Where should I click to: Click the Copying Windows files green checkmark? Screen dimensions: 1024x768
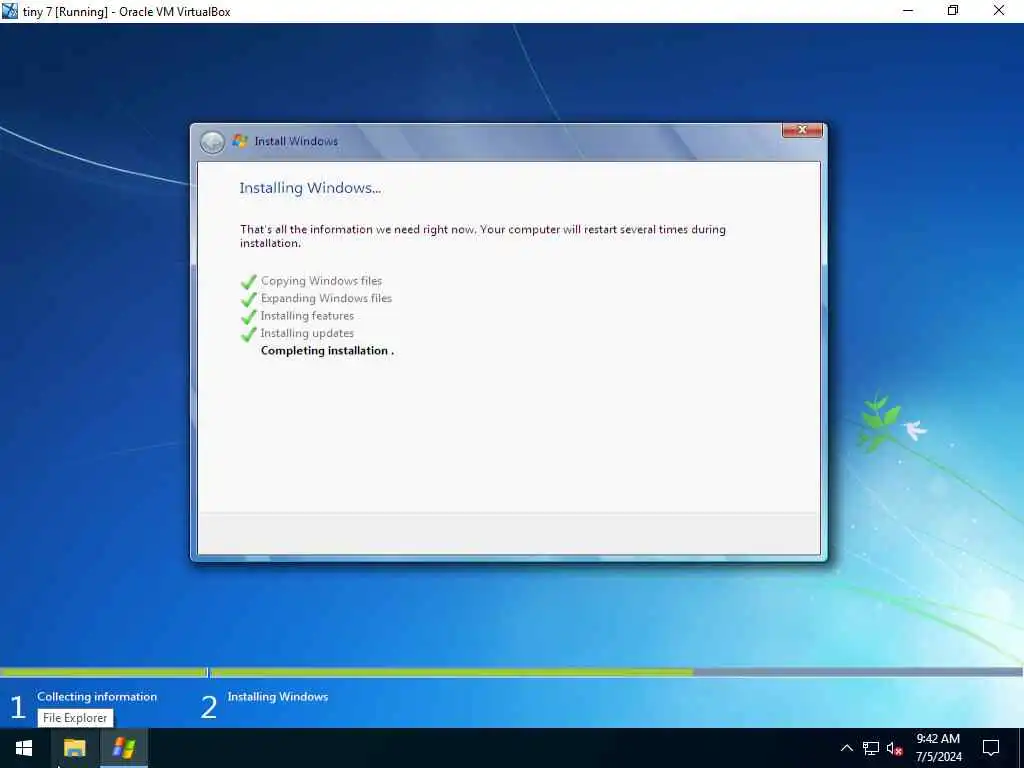click(249, 281)
